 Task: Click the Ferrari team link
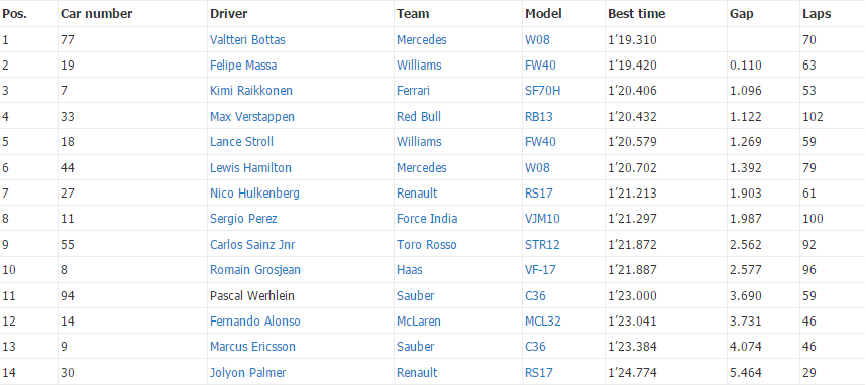(x=413, y=91)
